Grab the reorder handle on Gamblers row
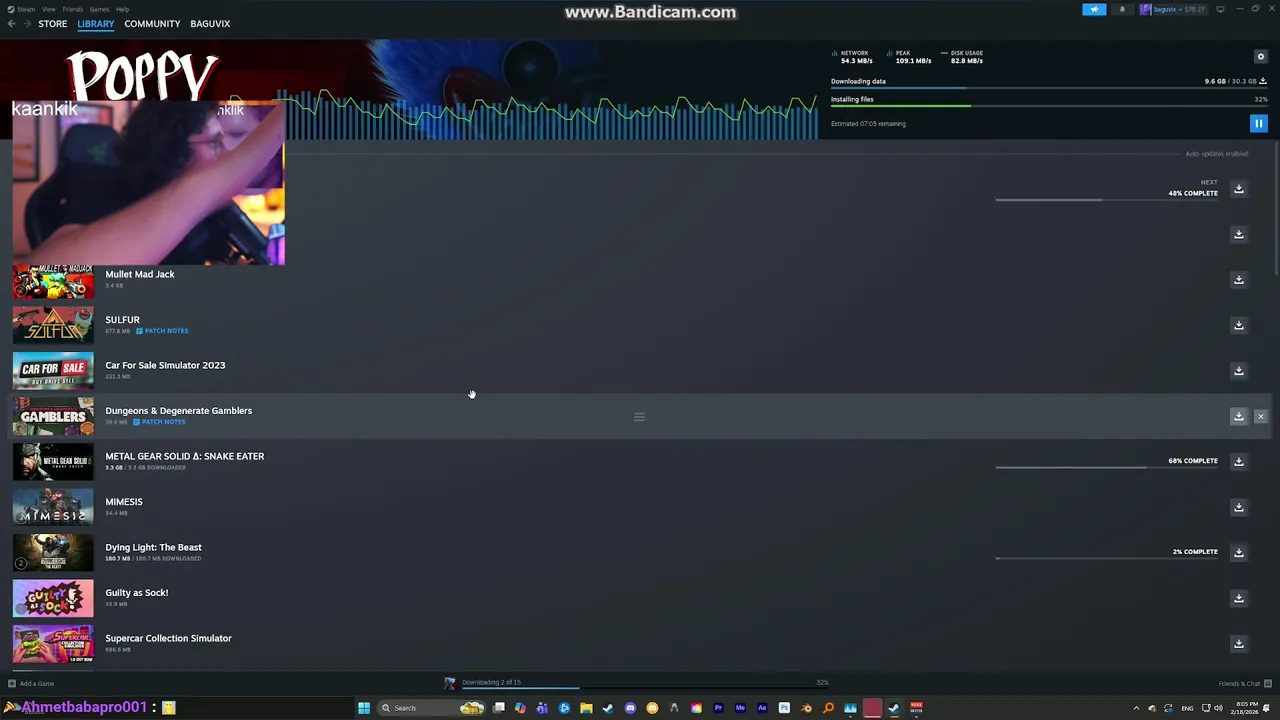This screenshot has width=1280, height=720. (x=639, y=417)
